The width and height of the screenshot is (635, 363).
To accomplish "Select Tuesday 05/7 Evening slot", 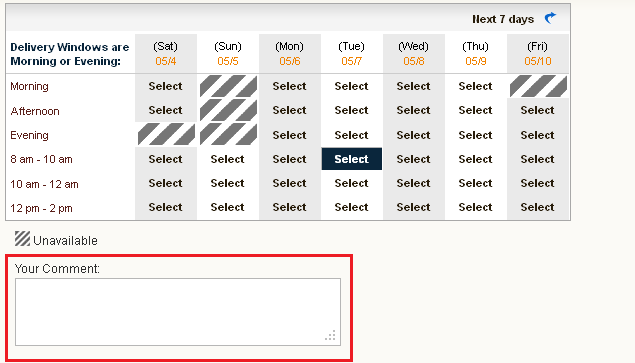I will [x=352, y=135].
